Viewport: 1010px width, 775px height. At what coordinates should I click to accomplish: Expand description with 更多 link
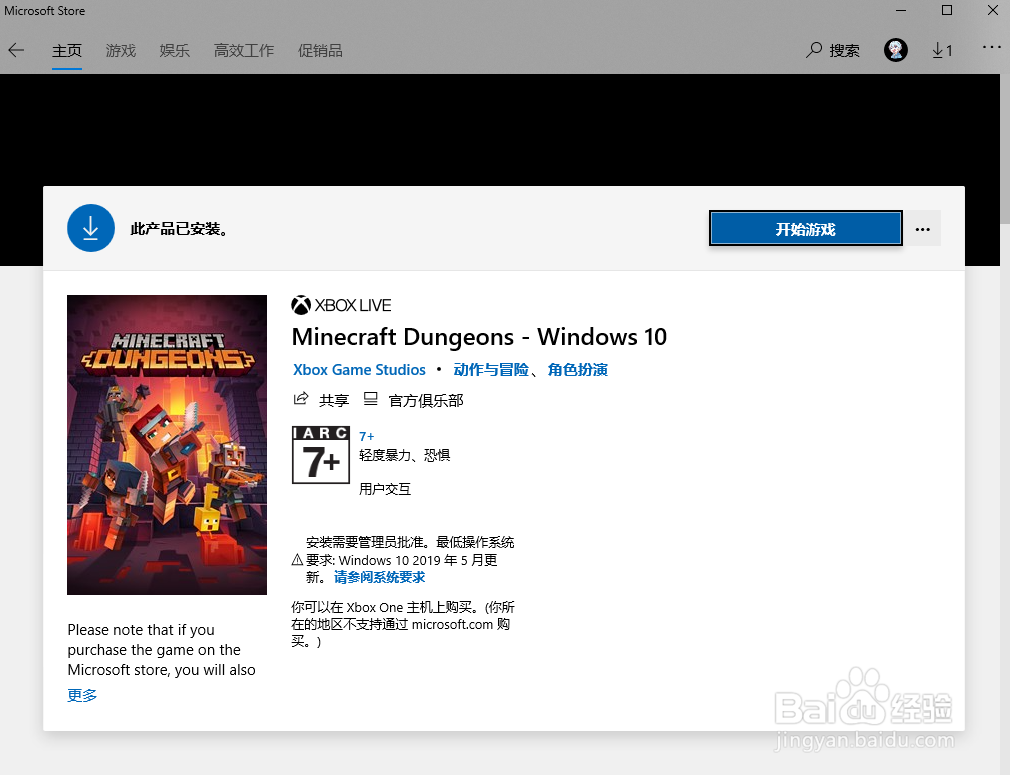82,695
